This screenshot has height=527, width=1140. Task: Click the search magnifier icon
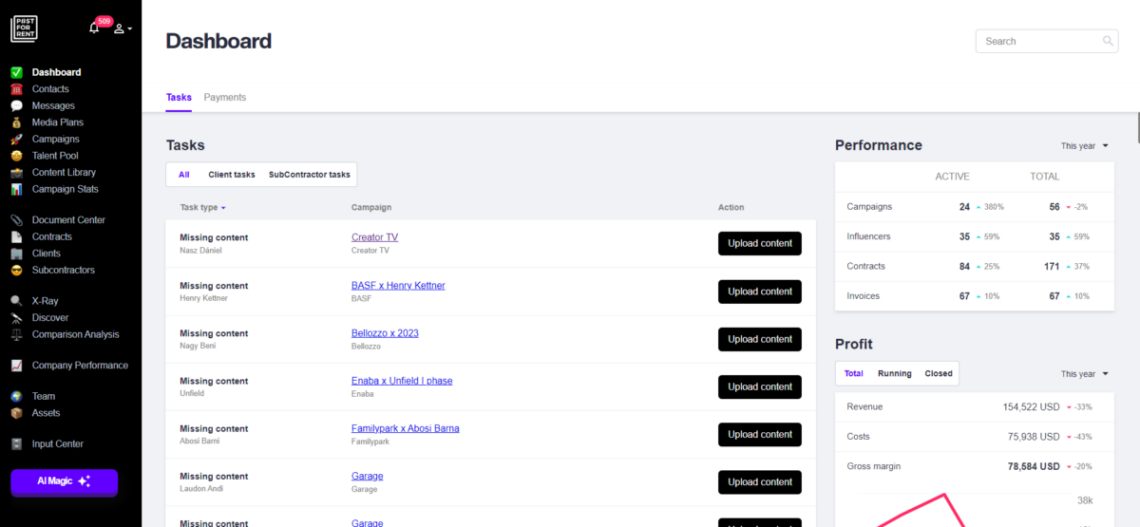1108,41
